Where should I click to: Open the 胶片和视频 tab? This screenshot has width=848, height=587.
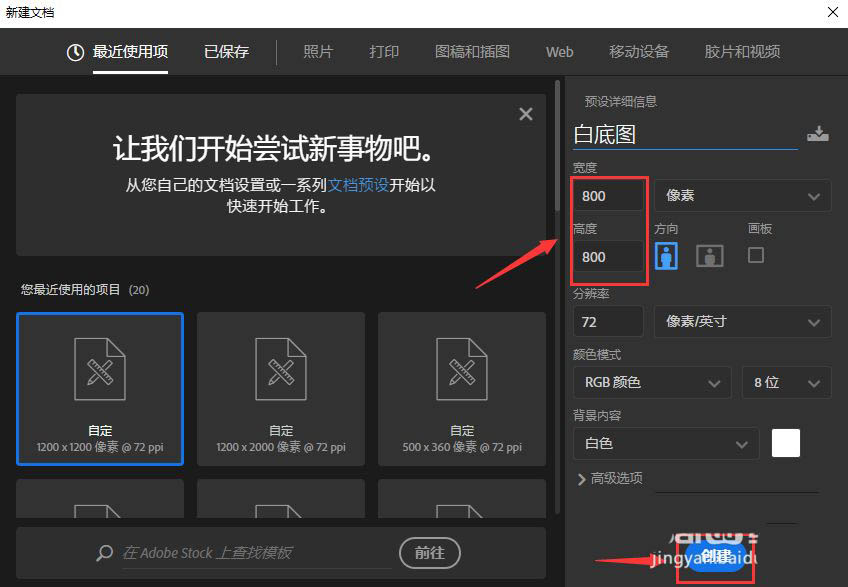pos(742,52)
